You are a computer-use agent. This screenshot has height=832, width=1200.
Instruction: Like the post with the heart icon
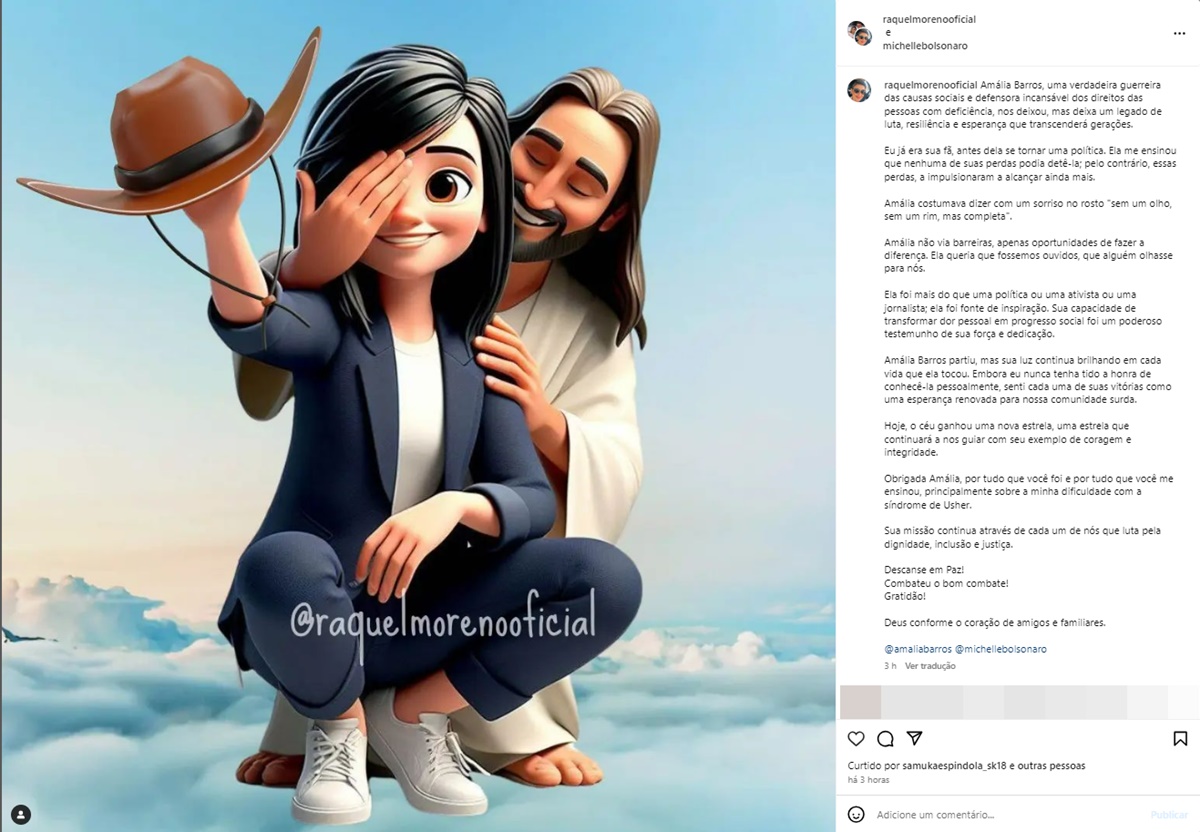(x=856, y=739)
